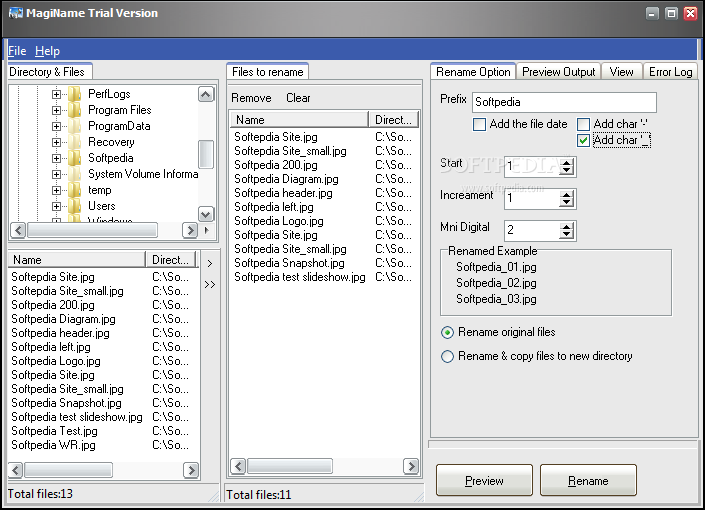Select the PerfLogs folder icon
This screenshot has height=510, width=705.
click(75, 94)
